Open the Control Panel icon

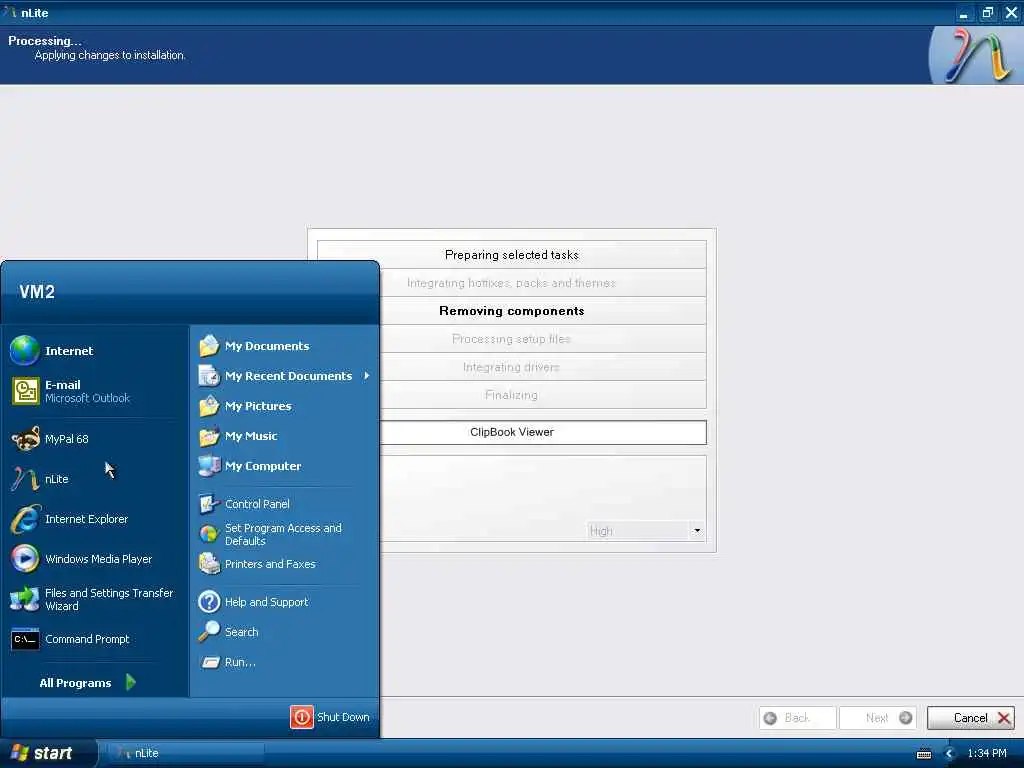209,504
